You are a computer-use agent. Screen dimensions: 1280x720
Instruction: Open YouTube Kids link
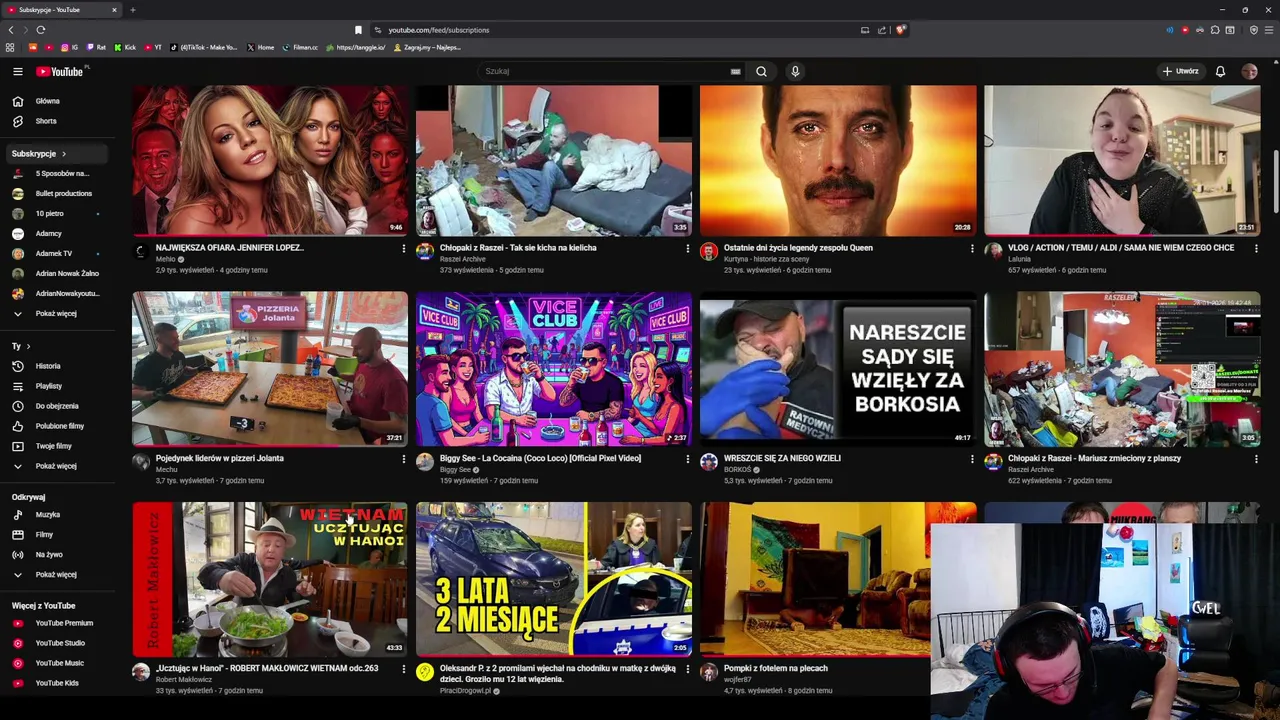point(55,683)
